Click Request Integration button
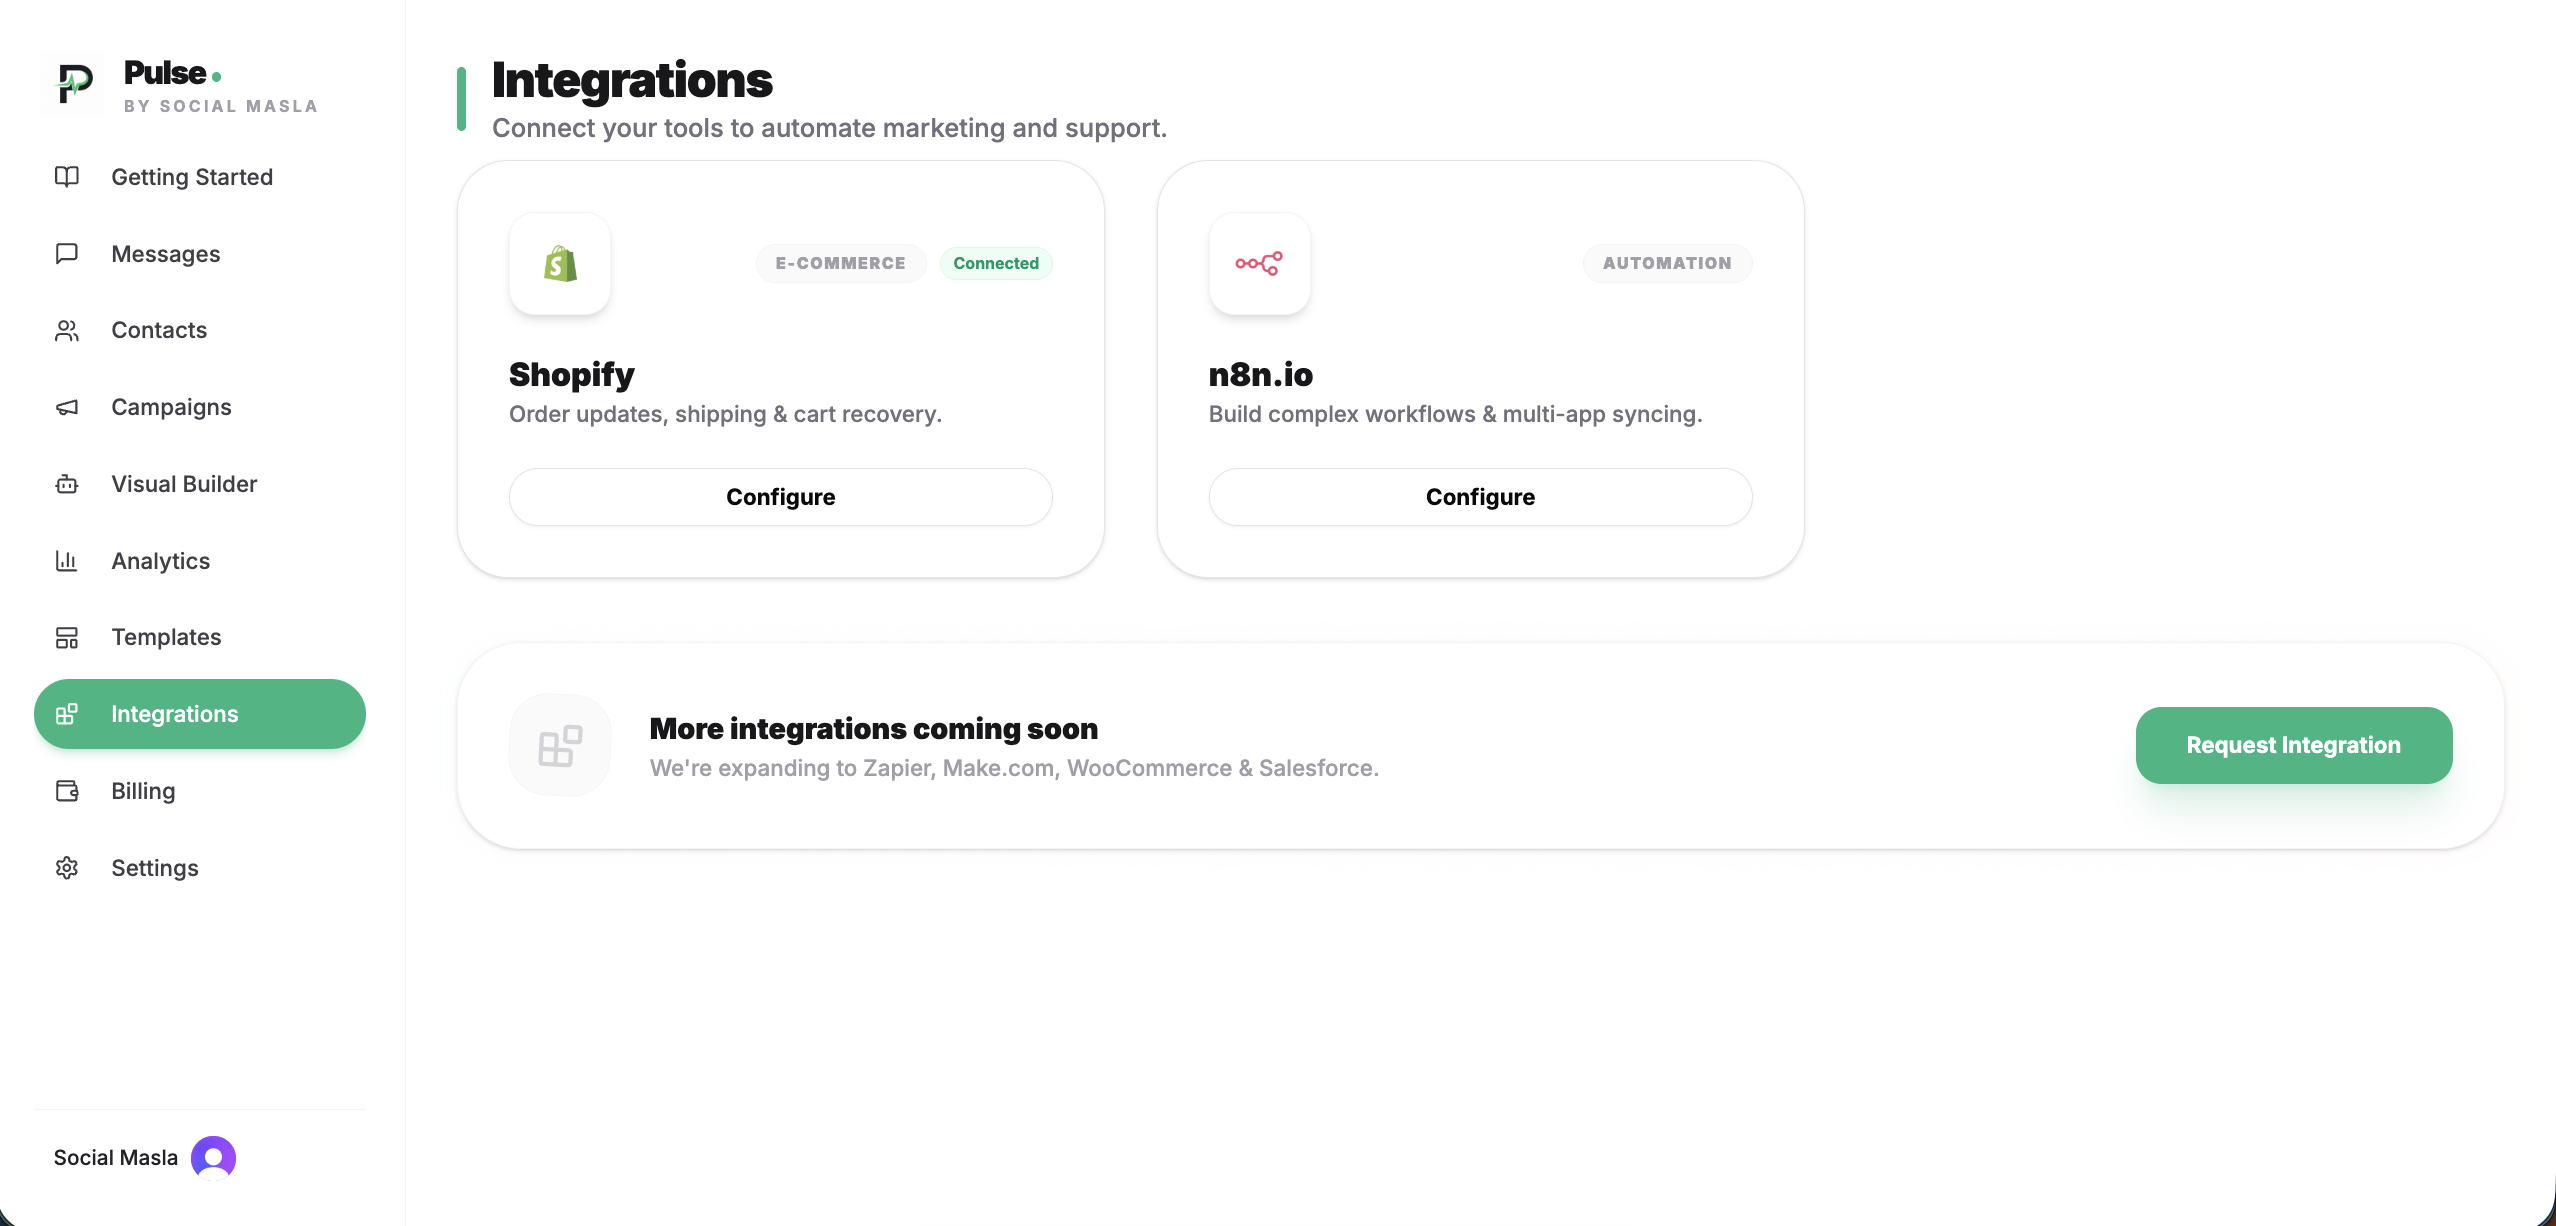The height and width of the screenshot is (1226, 2556). tap(2292, 745)
